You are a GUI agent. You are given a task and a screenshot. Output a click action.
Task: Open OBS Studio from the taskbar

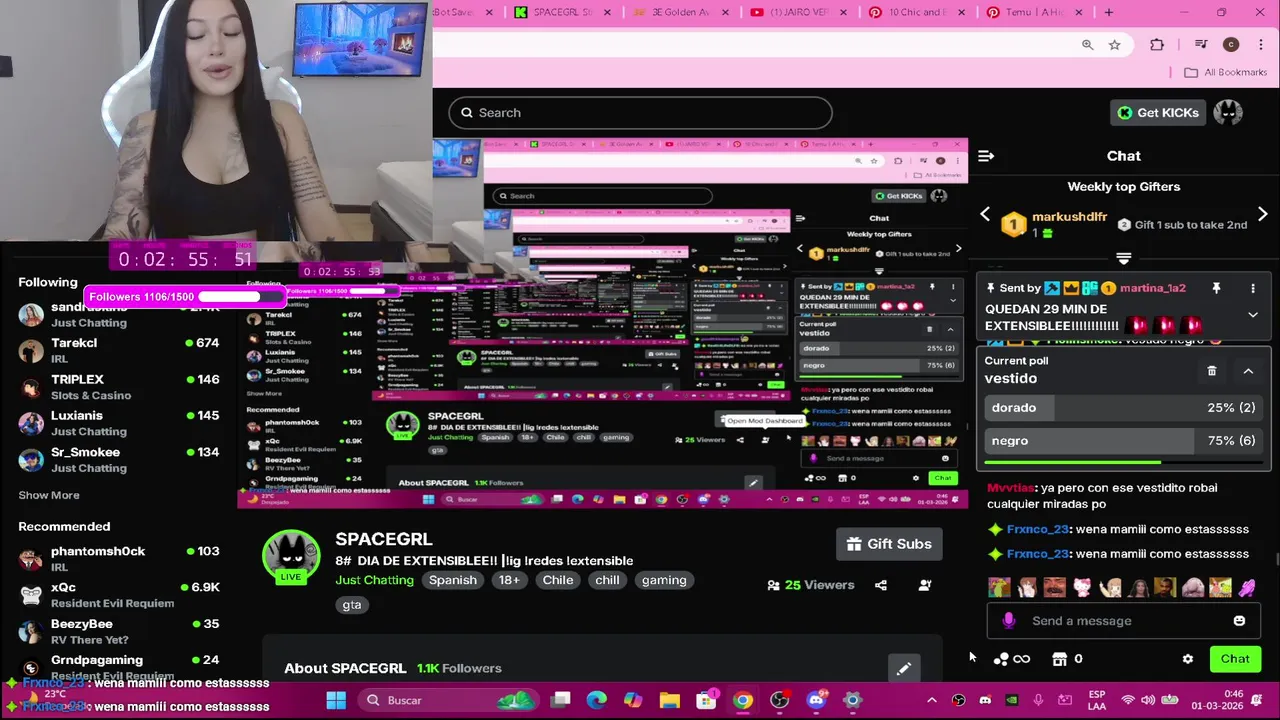(x=780, y=700)
